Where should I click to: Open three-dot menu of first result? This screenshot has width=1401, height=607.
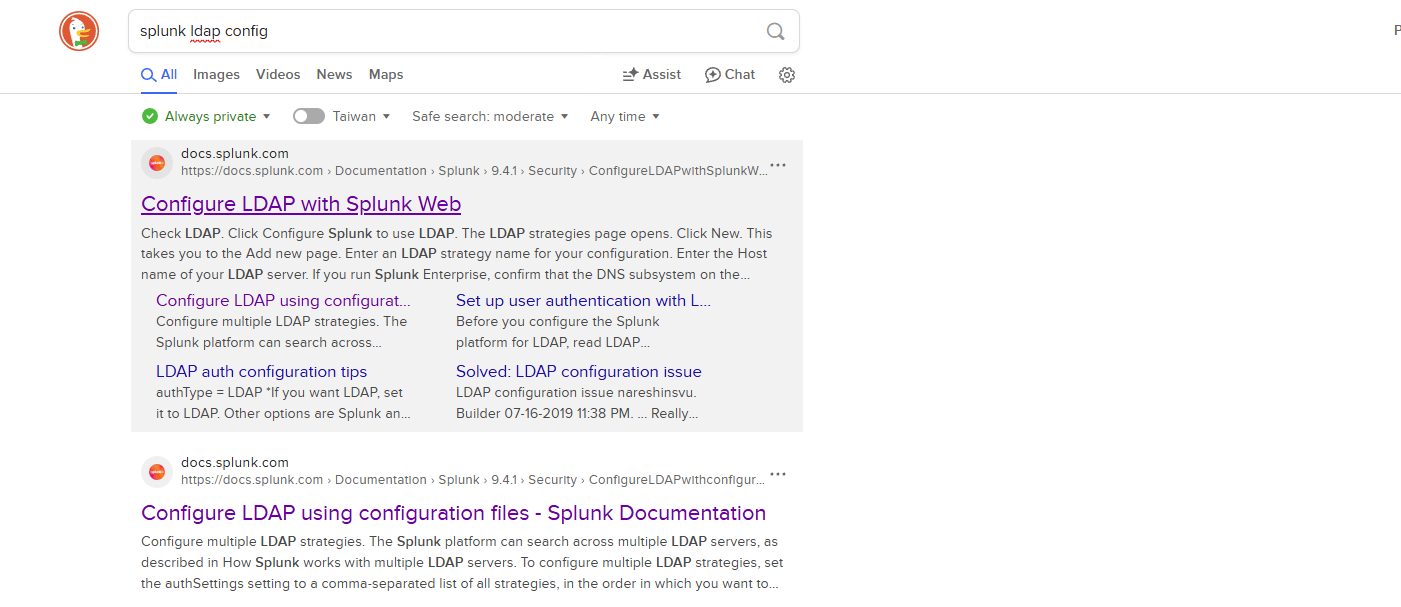778,165
